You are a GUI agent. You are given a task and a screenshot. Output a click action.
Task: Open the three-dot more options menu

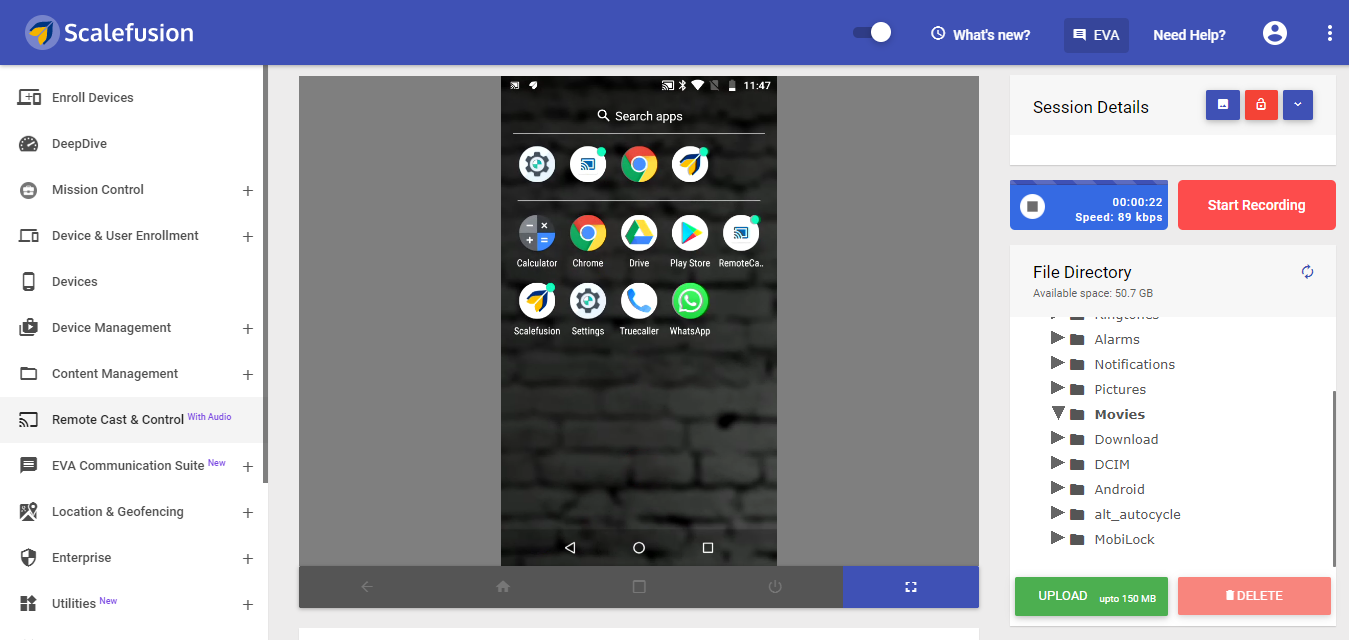click(x=1330, y=34)
